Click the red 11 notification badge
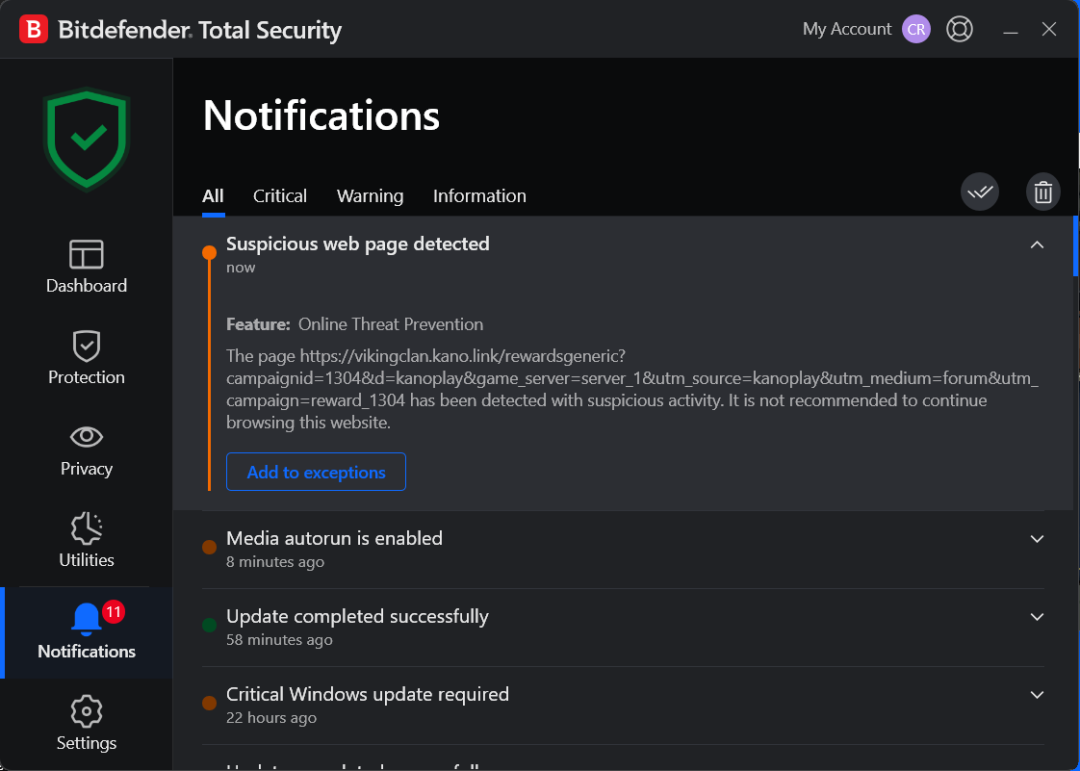 click(x=113, y=611)
